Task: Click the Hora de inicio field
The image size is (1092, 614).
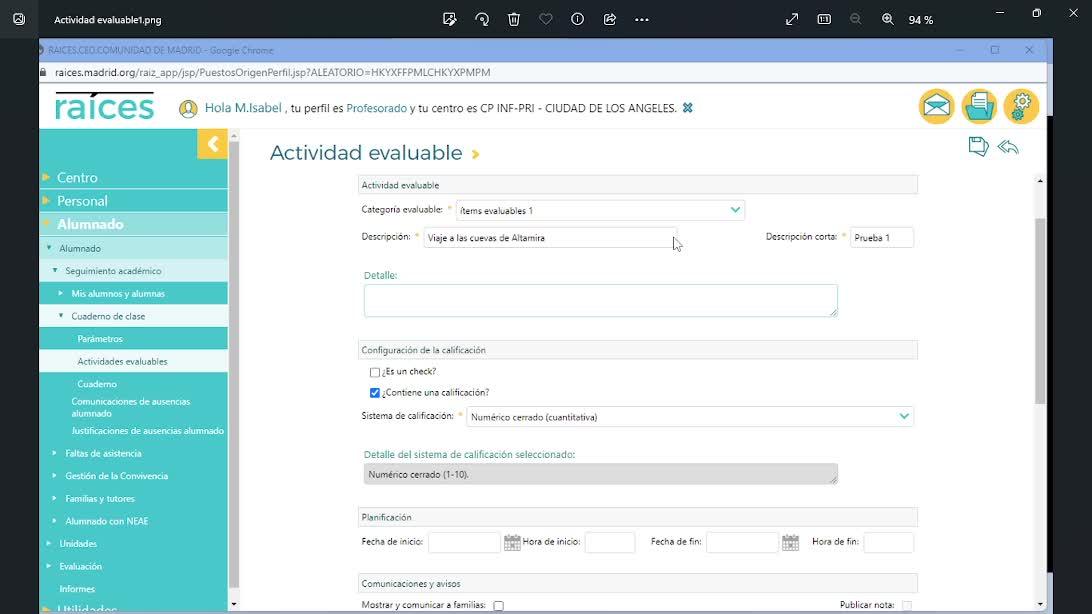Action: point(610,542)
